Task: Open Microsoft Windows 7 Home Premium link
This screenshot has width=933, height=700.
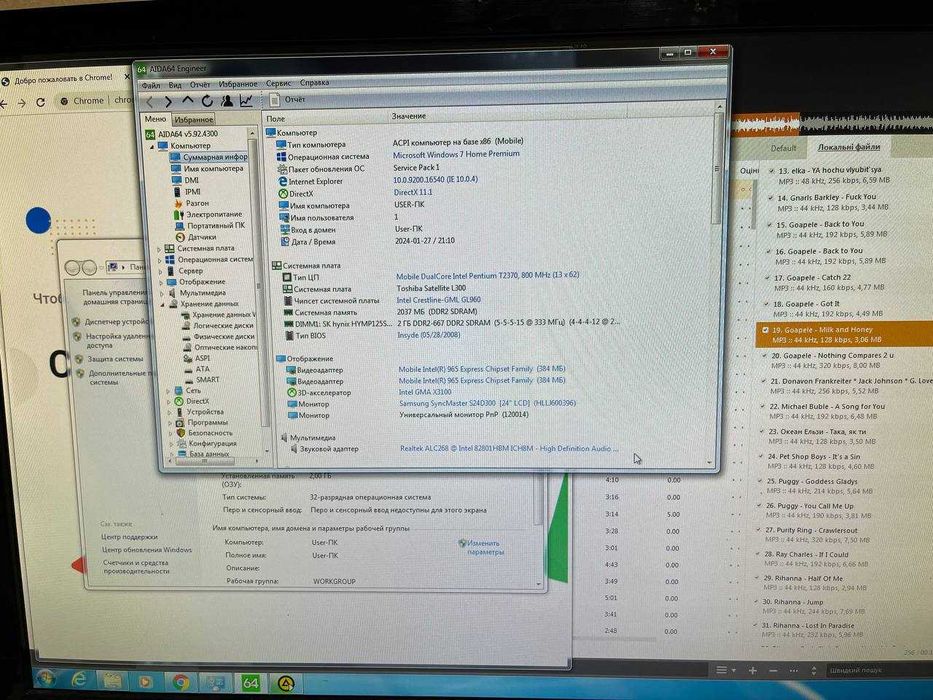Action: tap(456, 154)
